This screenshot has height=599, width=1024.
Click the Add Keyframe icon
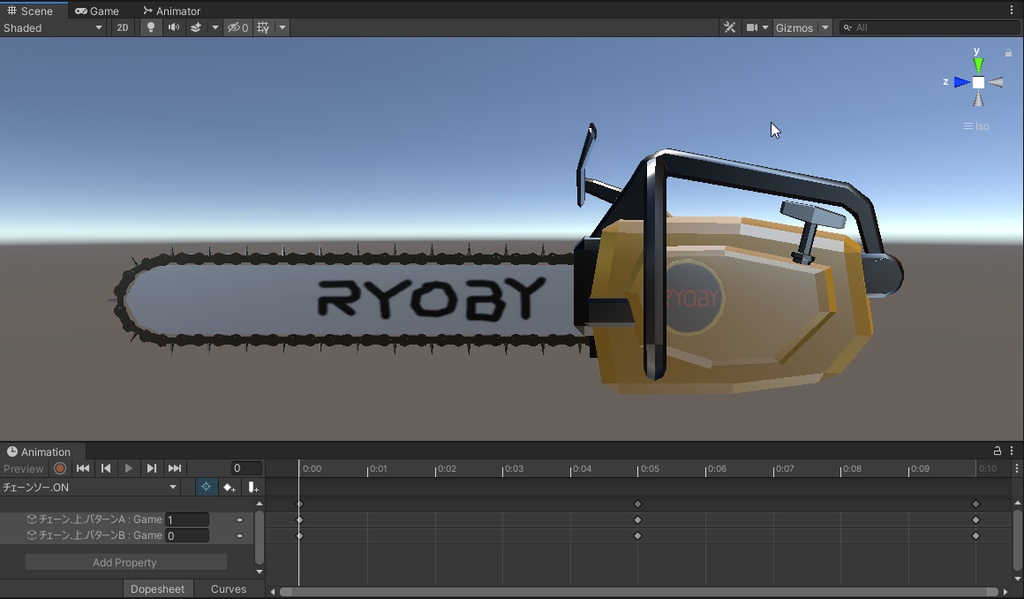[229, 487]
